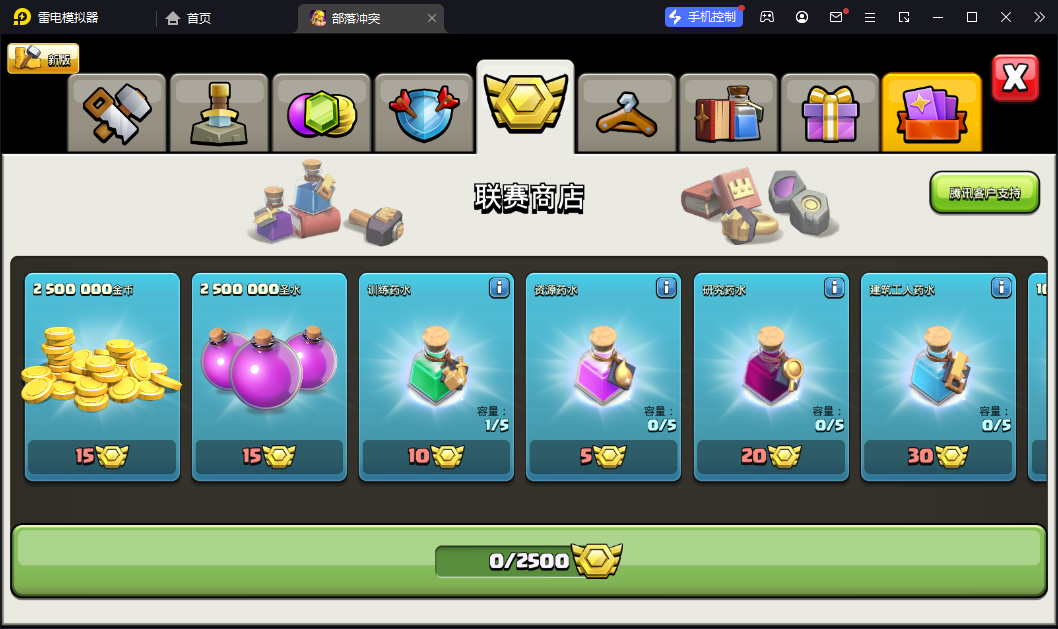Open the spell book and potion tab

pyautogui.click(x=729, y=113)
